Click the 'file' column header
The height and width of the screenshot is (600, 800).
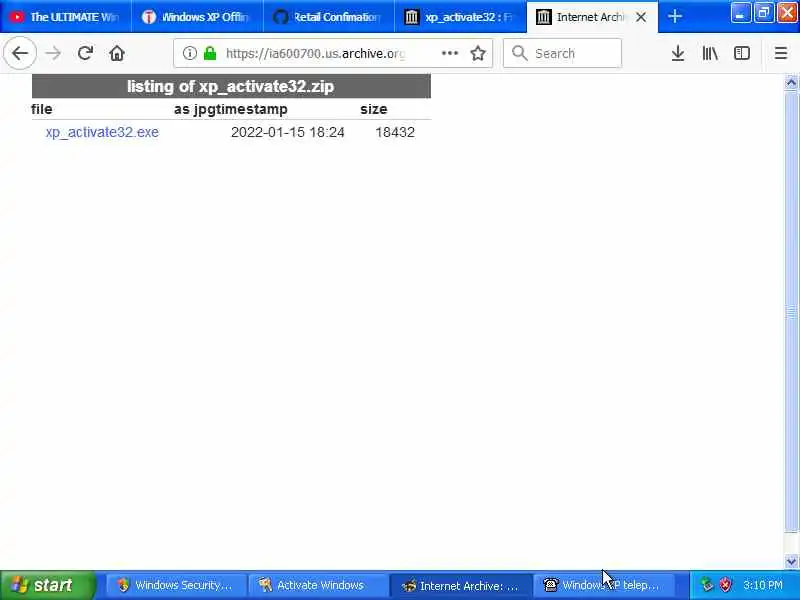coord(41,109)
